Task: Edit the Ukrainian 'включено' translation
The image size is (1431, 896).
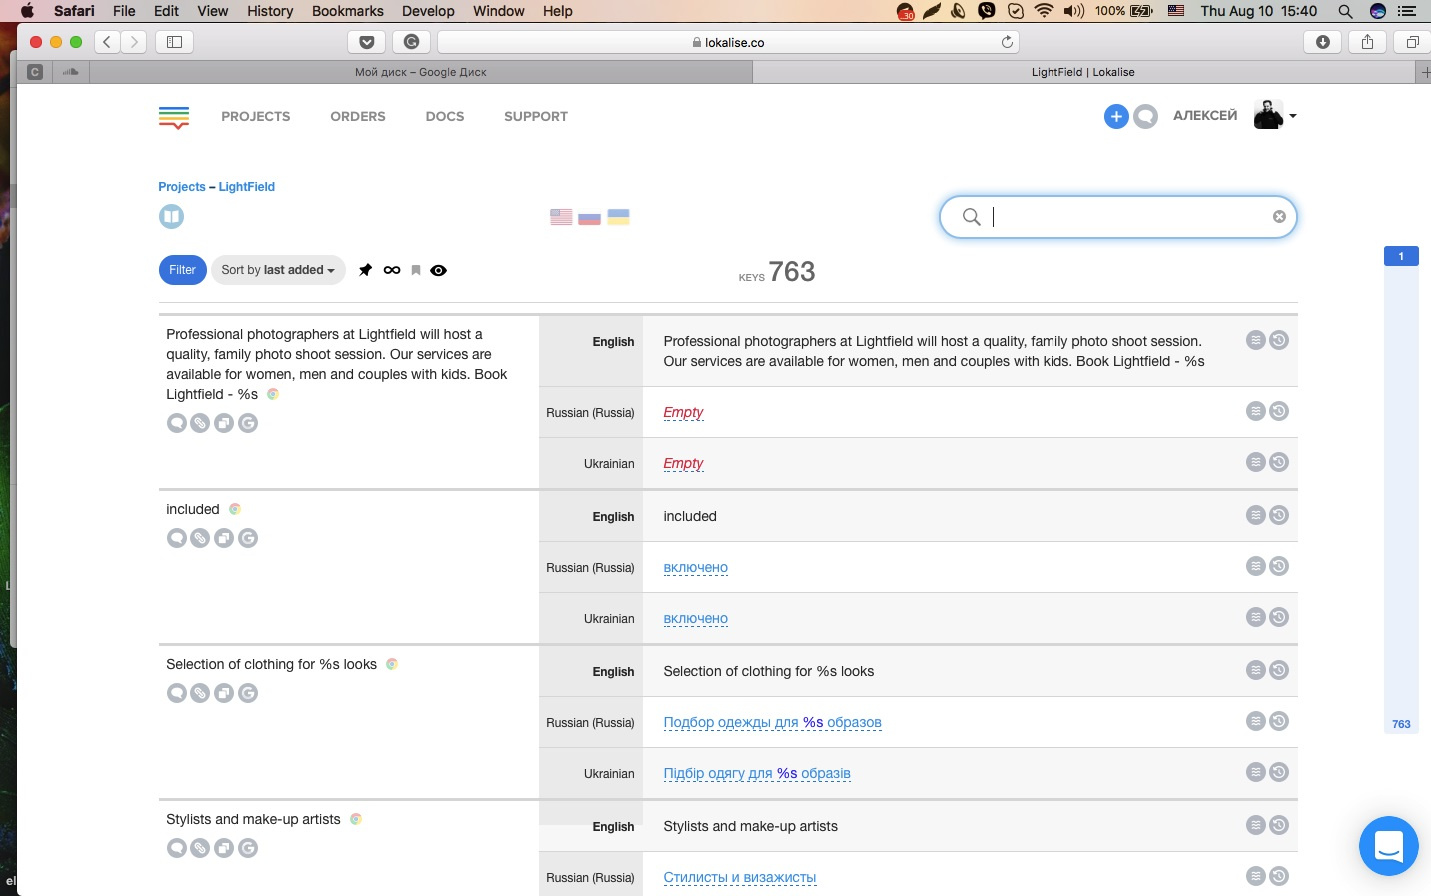Action: (696, 618)
